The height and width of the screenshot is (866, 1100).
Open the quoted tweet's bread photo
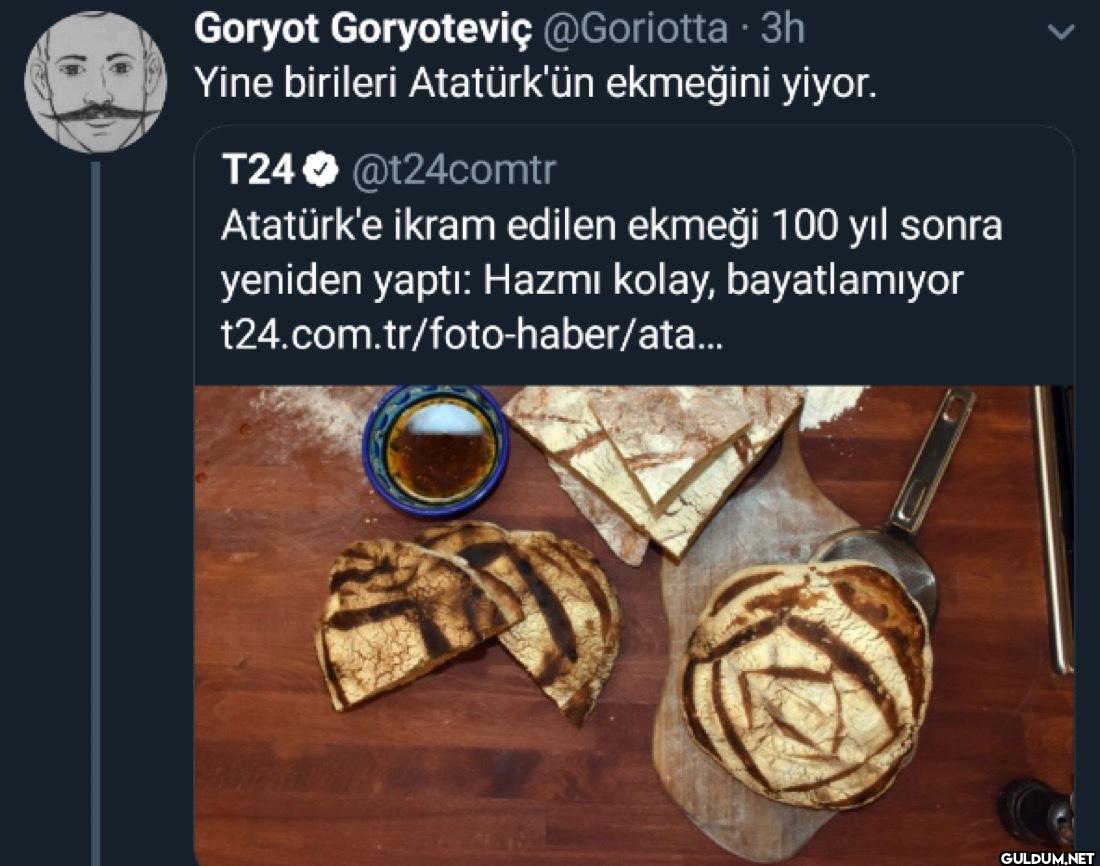click(634, 625)
